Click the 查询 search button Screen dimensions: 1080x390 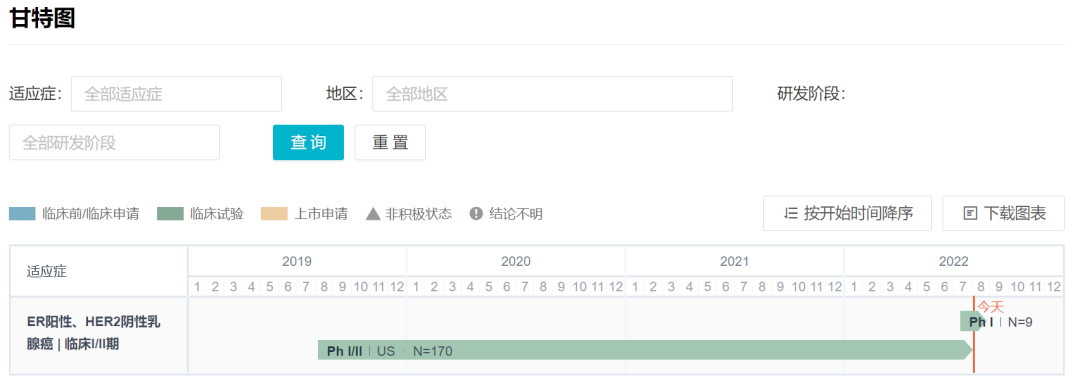coord(308,143)
